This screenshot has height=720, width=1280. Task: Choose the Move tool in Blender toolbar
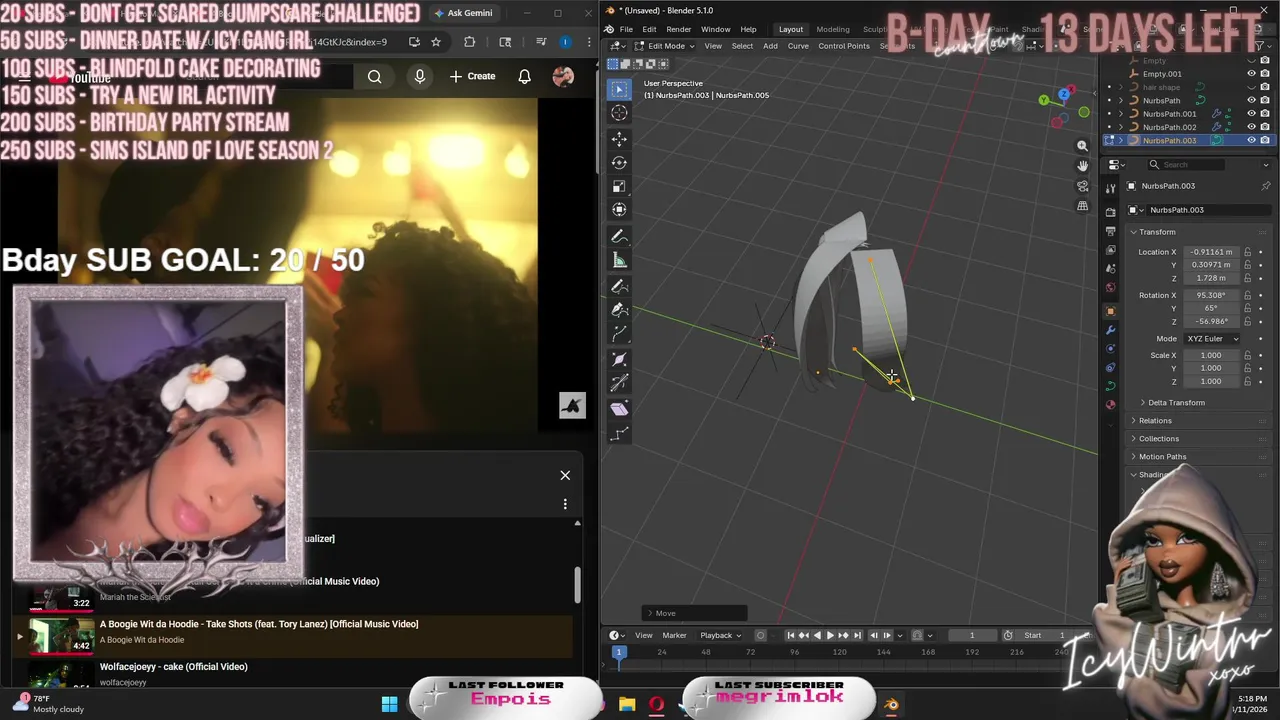619,138
